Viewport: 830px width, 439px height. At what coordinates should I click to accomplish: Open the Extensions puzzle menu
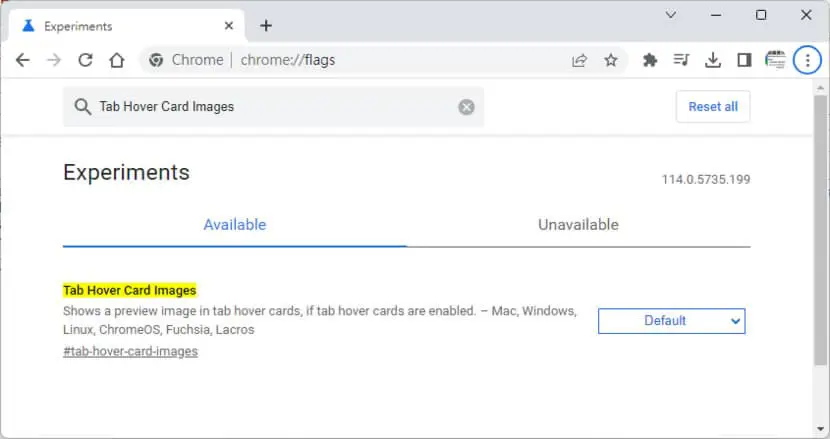[649, 60]
